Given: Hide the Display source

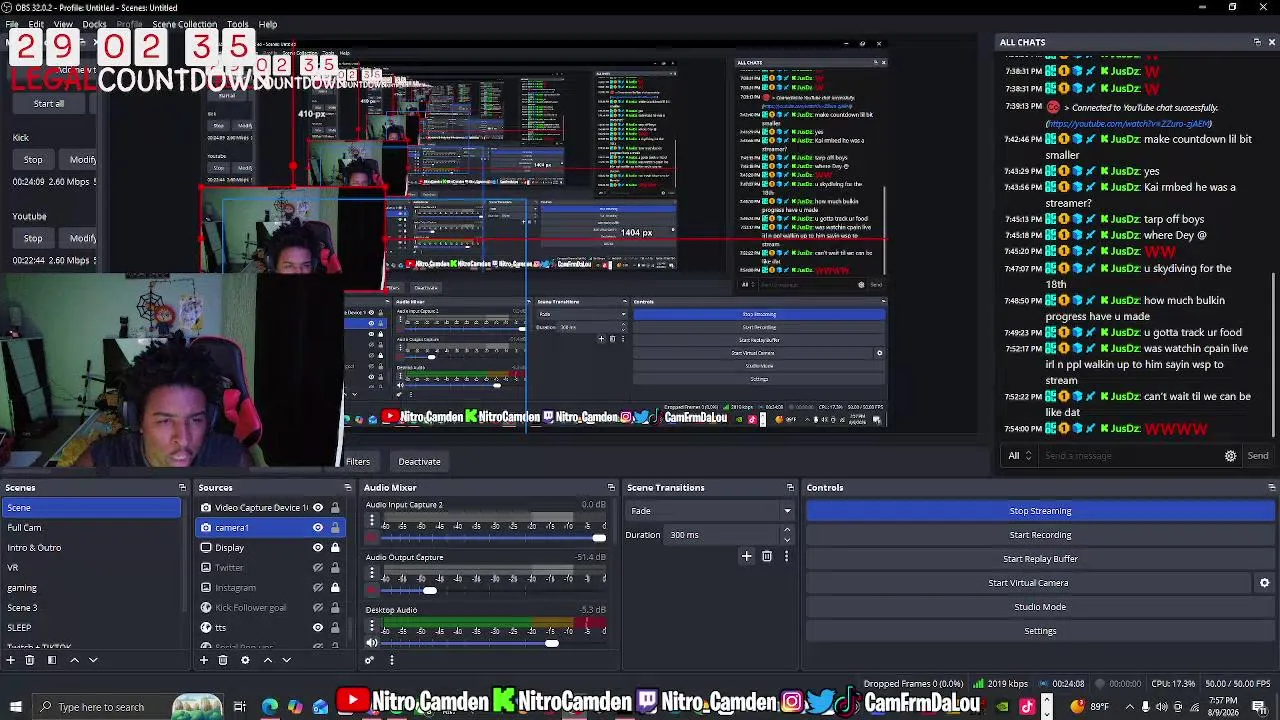Looking at the screenshot, I should pos(318,548).
